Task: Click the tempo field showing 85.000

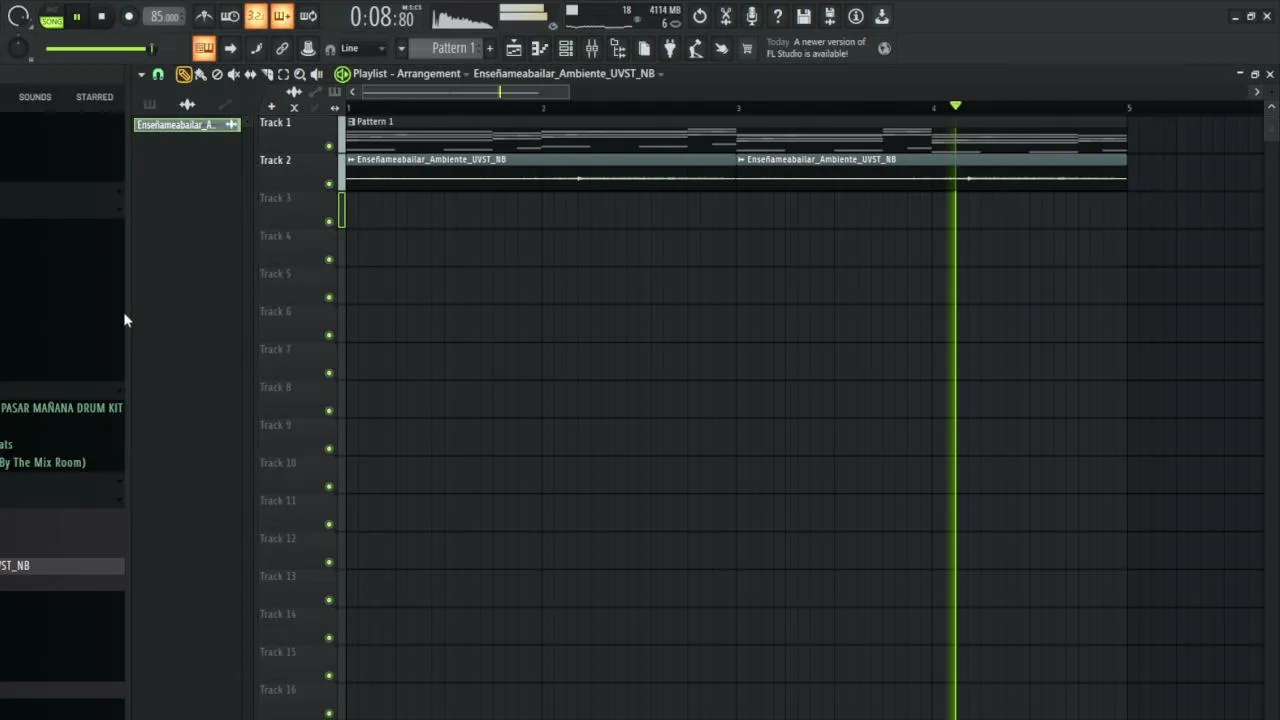Action: pos(164,16)
